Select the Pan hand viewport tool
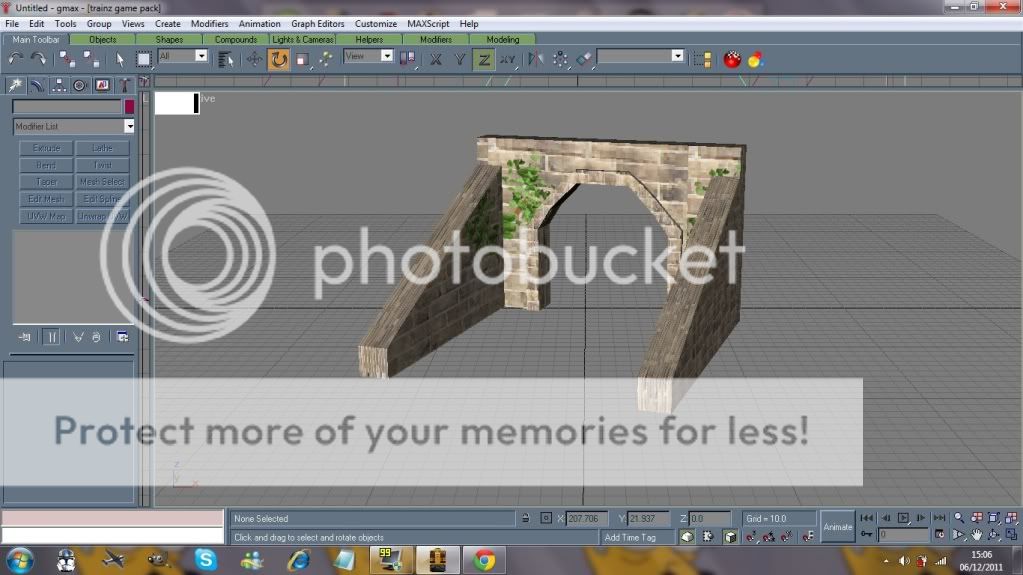The width and height of the screenshot is (1023, 575). (x=977, y=535)
